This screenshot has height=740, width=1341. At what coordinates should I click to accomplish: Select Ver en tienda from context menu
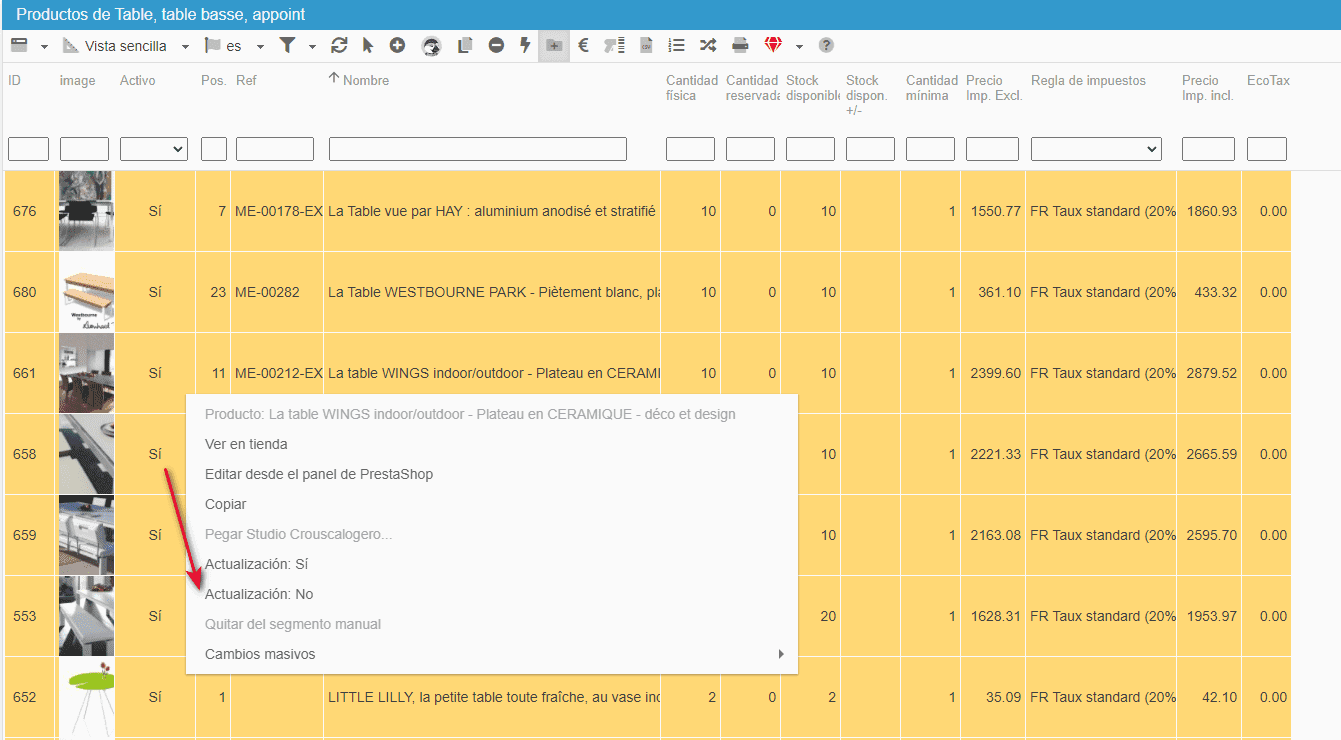click(246, 444)
